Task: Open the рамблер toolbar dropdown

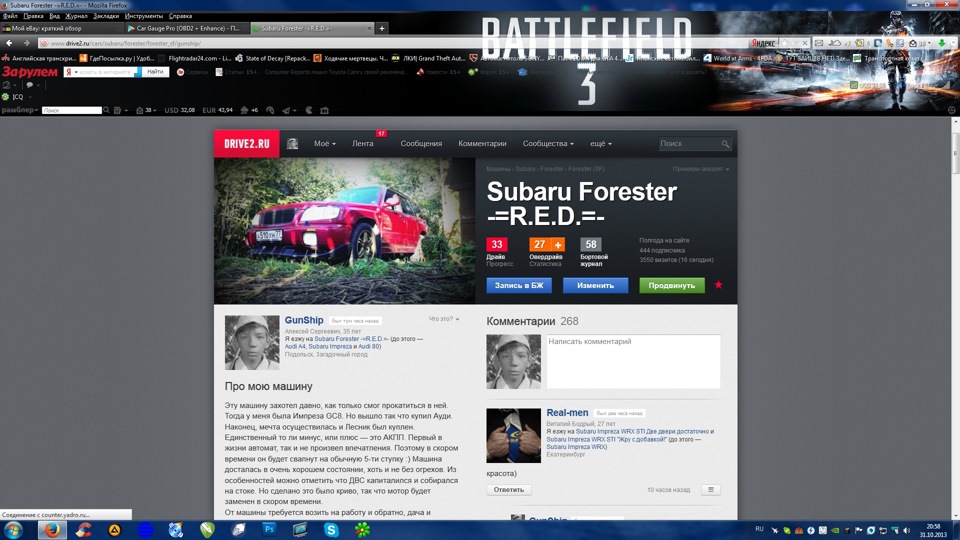Action: 20,110
